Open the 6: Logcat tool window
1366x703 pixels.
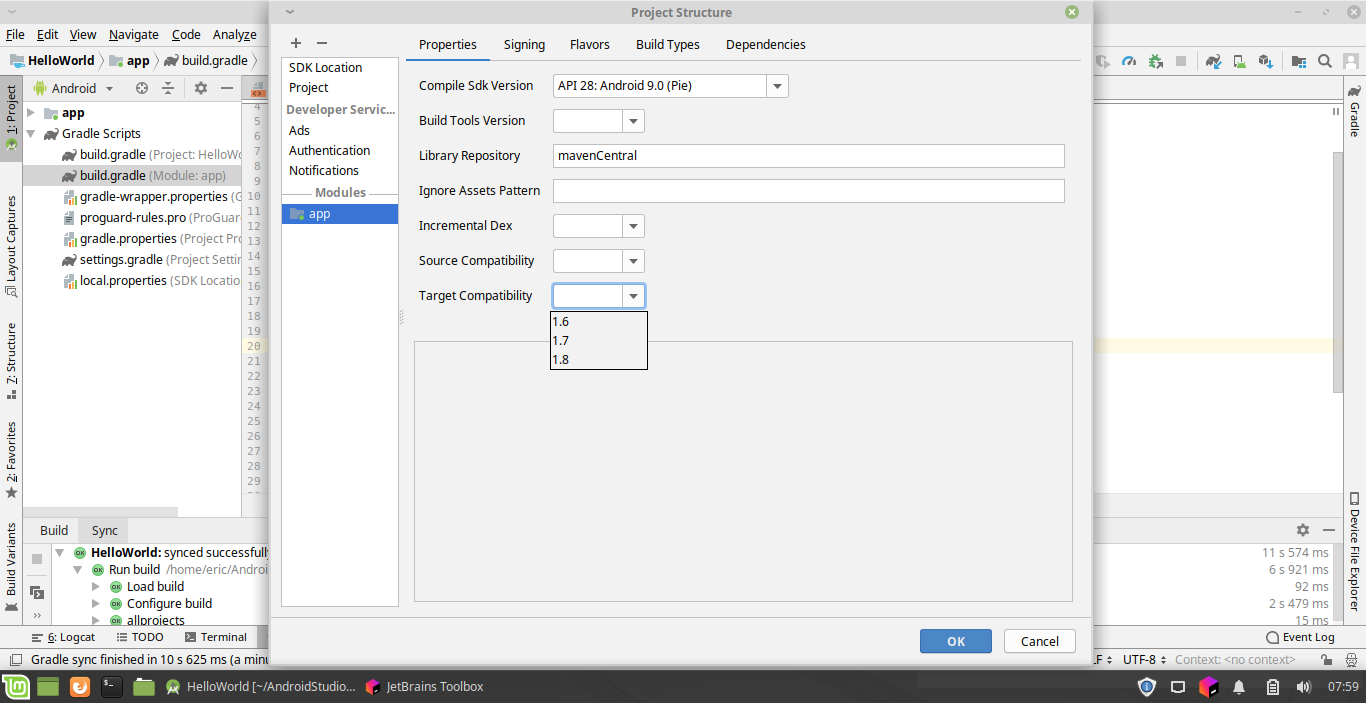coord(64,637)
